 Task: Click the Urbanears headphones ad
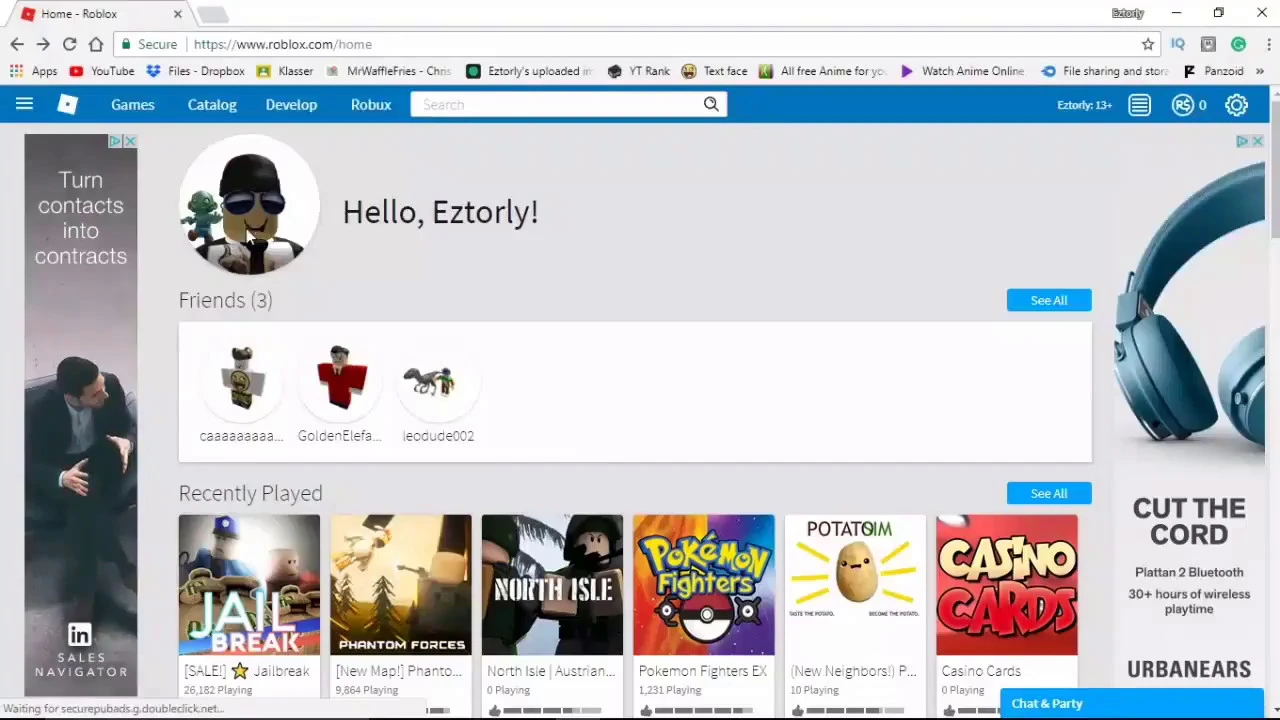[1189, 415]
